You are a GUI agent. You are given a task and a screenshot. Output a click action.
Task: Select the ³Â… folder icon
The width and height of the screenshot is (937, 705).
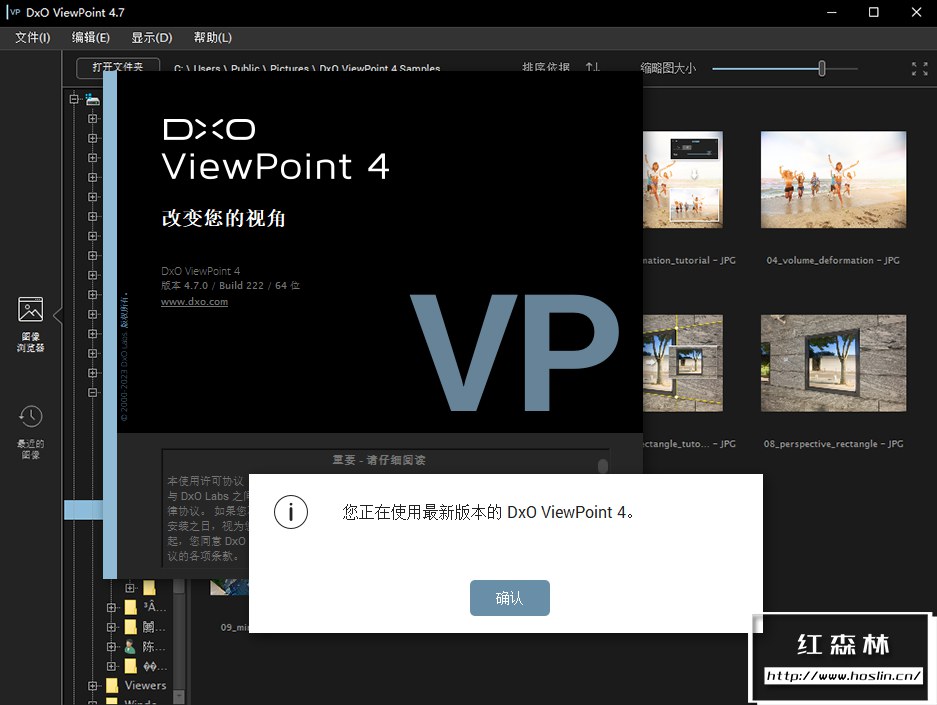pos(130,608)
